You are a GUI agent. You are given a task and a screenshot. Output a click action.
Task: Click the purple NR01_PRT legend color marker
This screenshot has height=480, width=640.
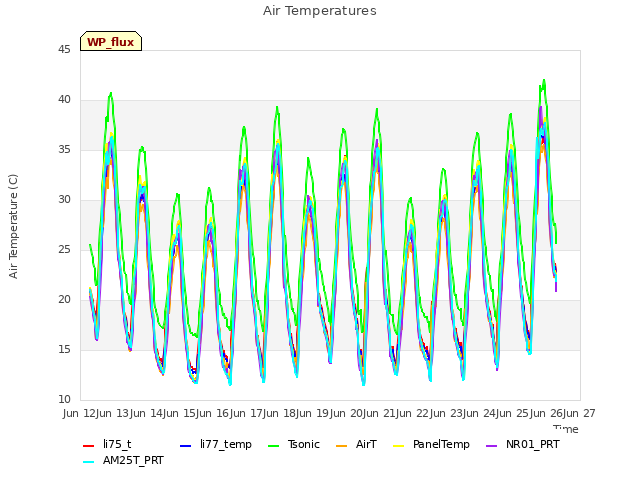click(491, 446)
